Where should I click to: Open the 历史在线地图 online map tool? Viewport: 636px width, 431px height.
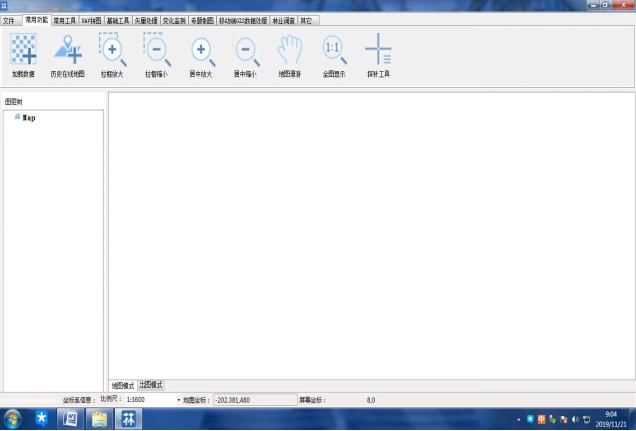68,50
